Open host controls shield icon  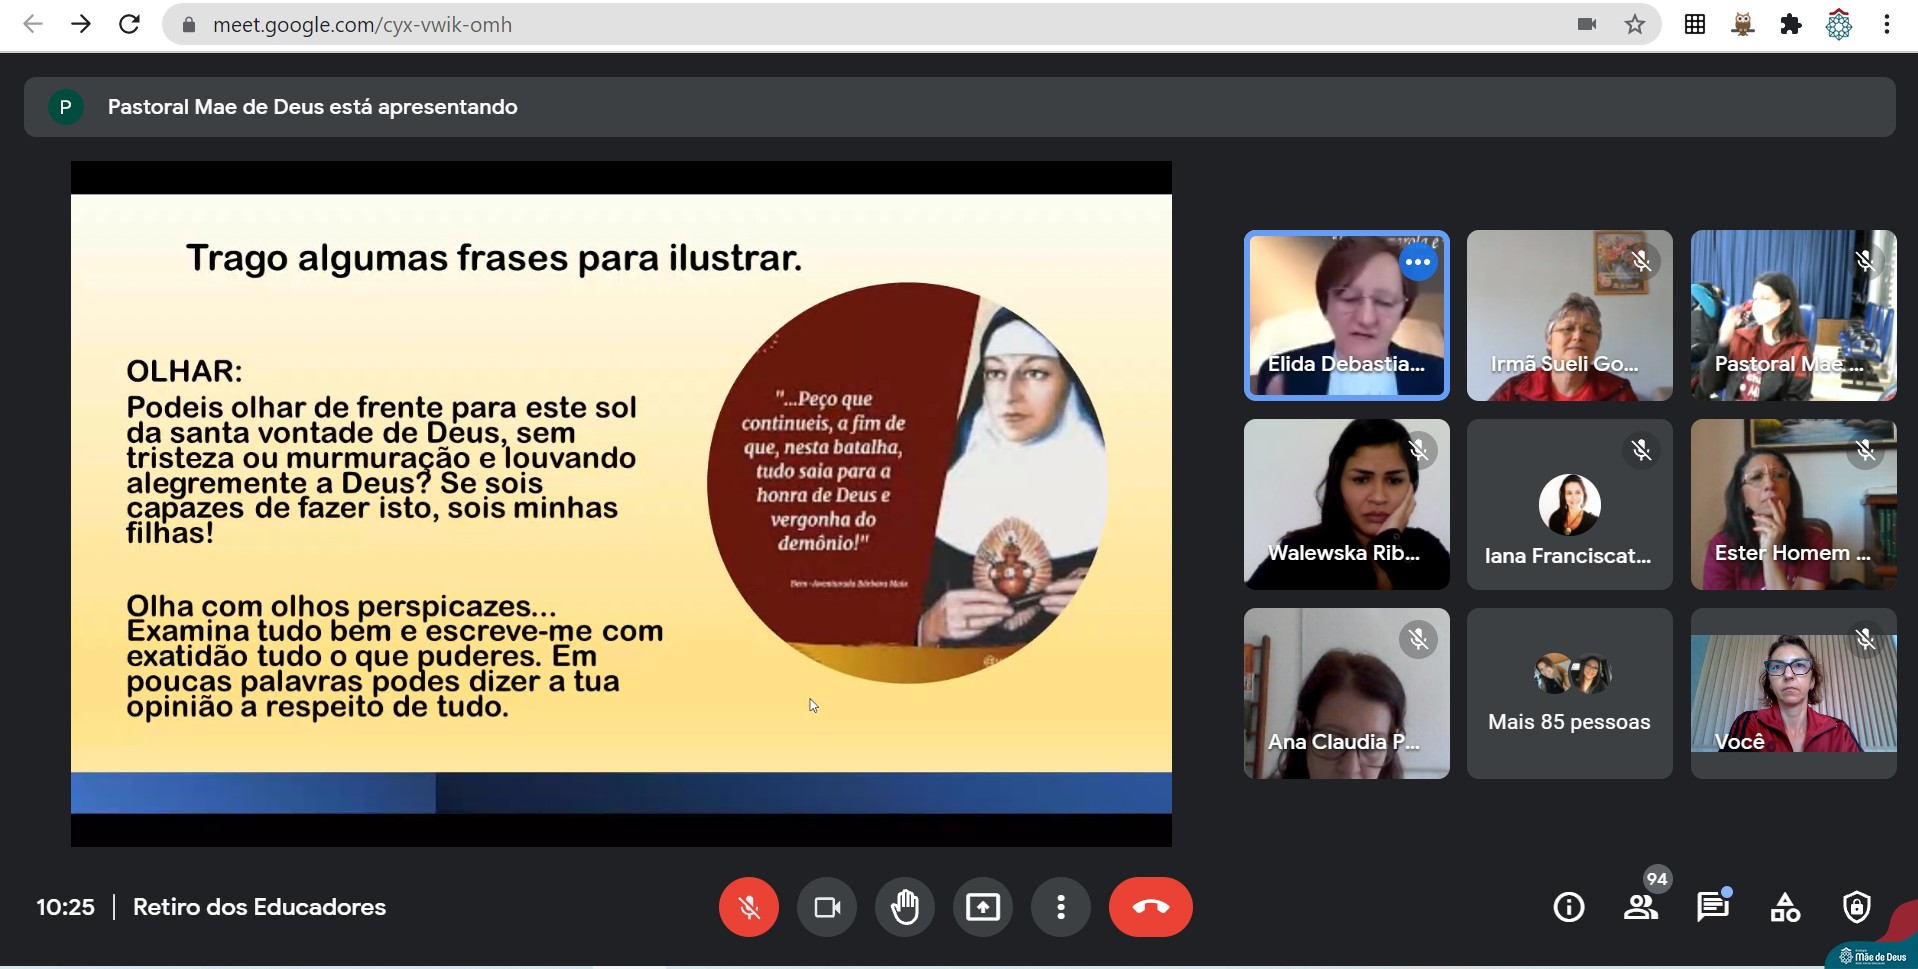[1856, 907]
